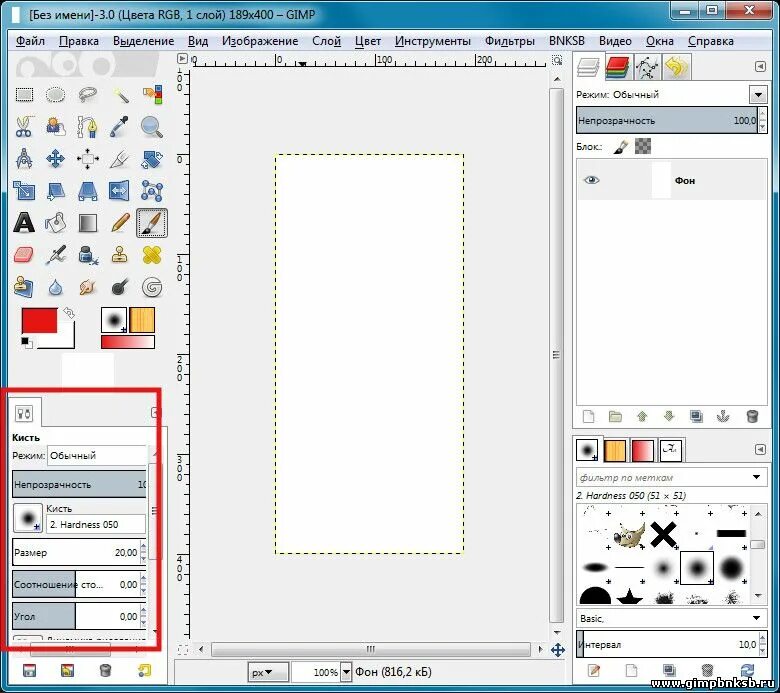The height and width of the screenshot is (693, 780).
Task: Select the Clone stamp tool
Action: pyautogui.click(x=120, y=255)
